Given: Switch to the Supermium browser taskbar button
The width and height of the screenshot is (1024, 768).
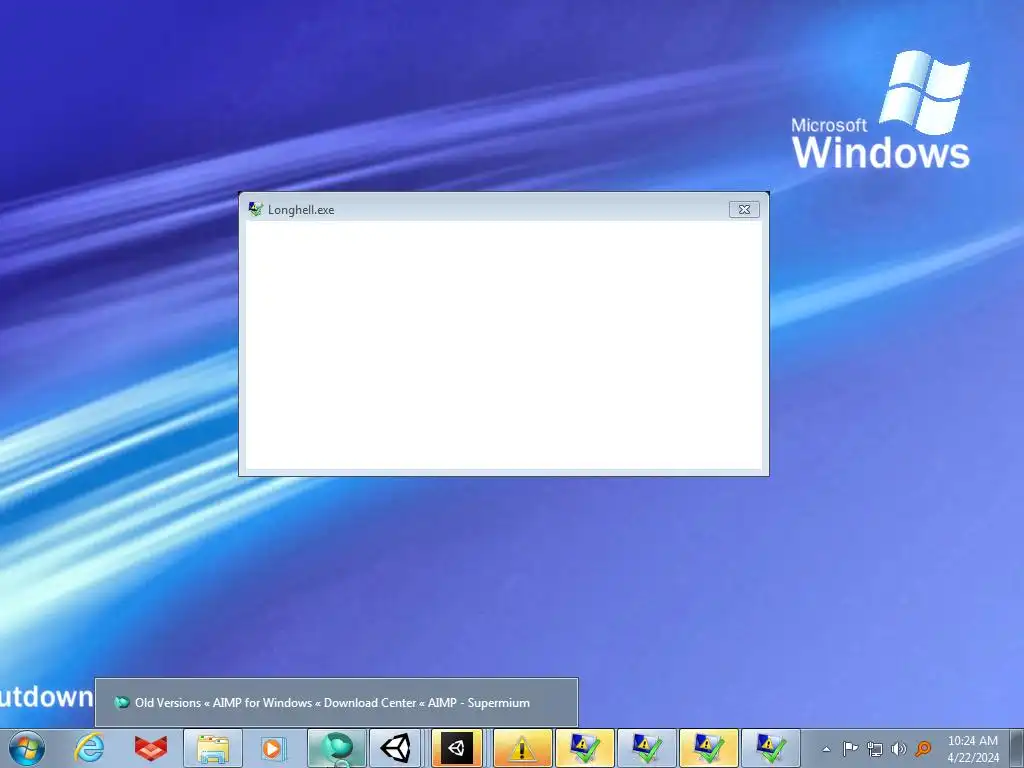Looking at the screenshot, I should [x=336, y=748].
